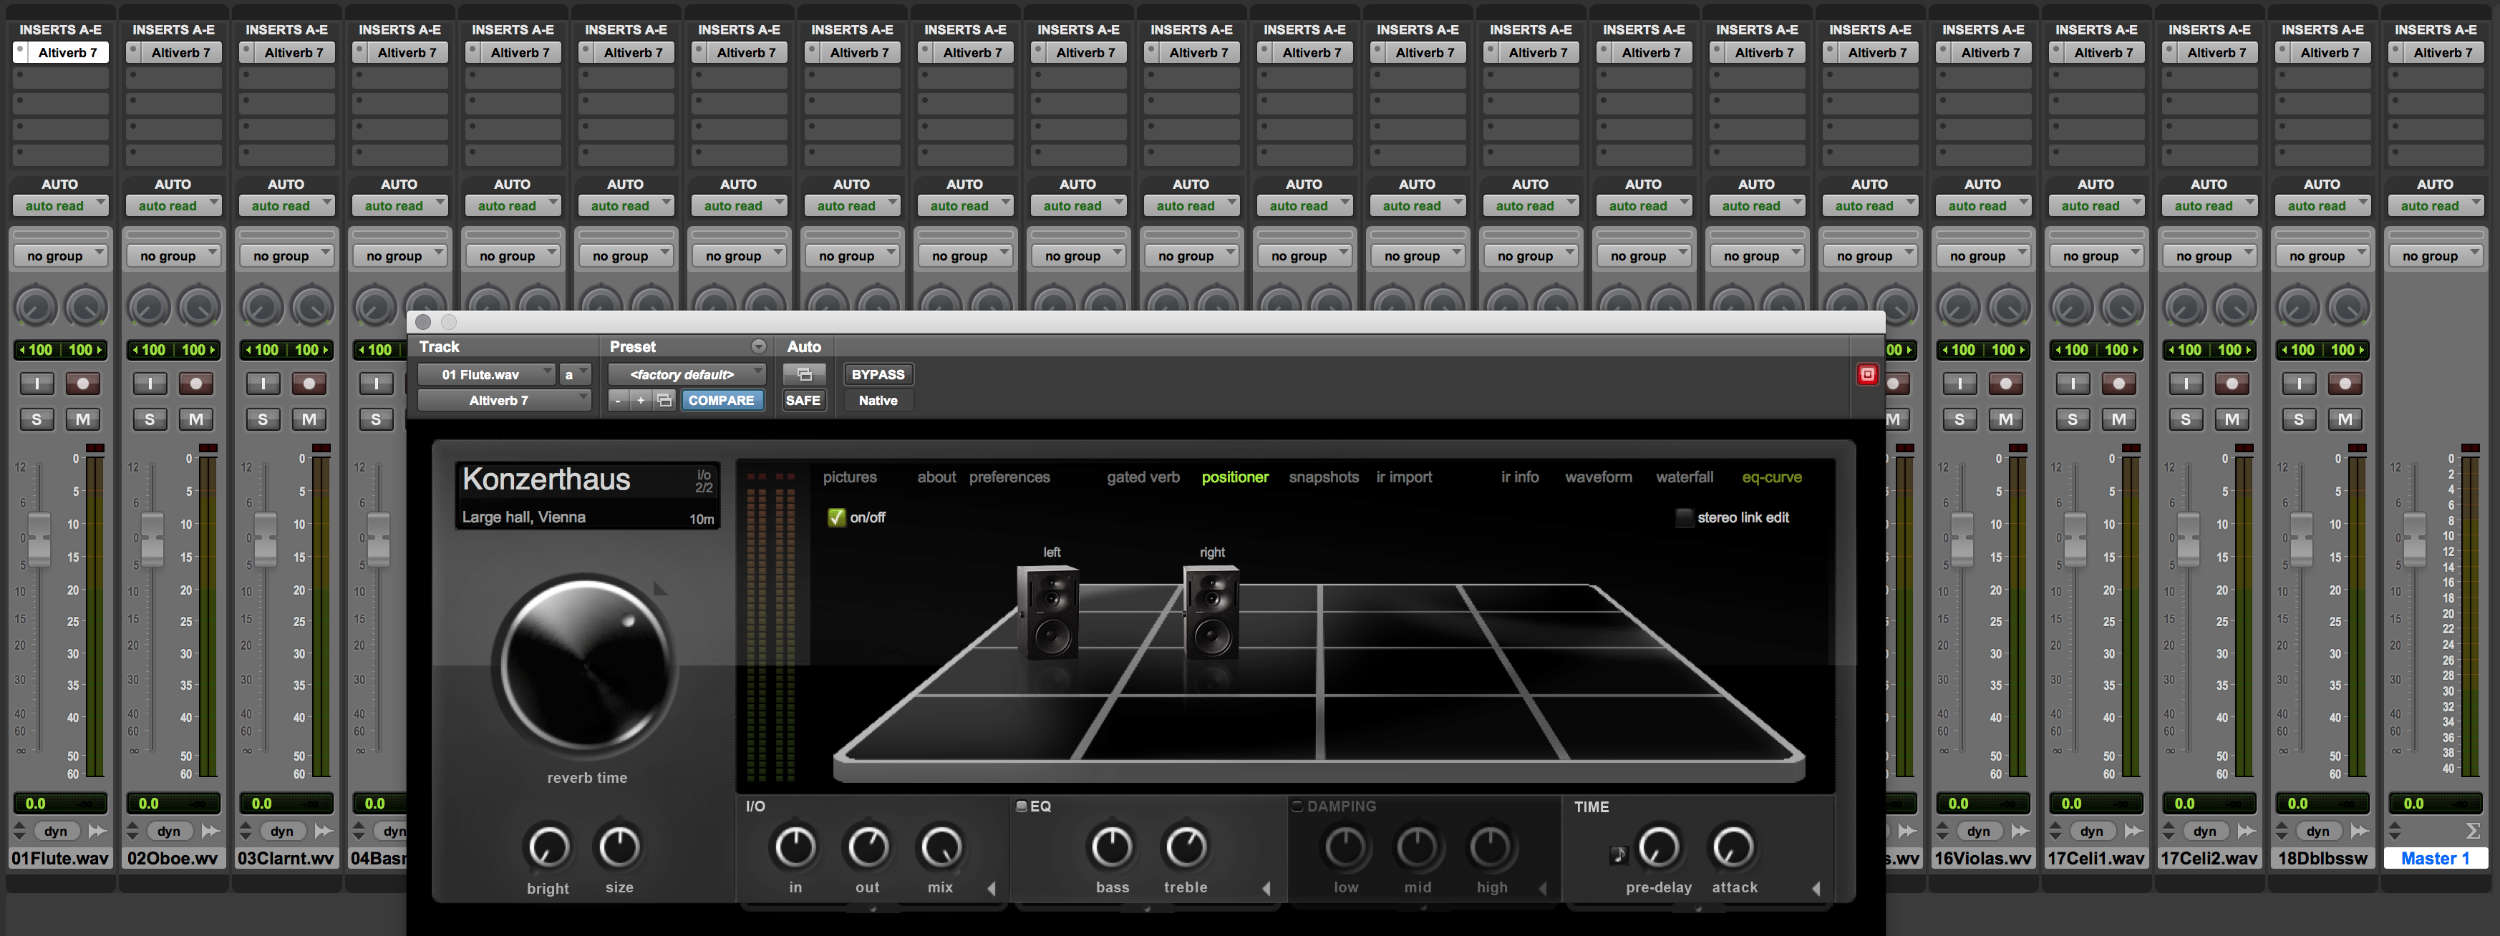This screenshot has width=2500, height=936.
Task: Click the I/O mix knob
Action: point(940,847)
